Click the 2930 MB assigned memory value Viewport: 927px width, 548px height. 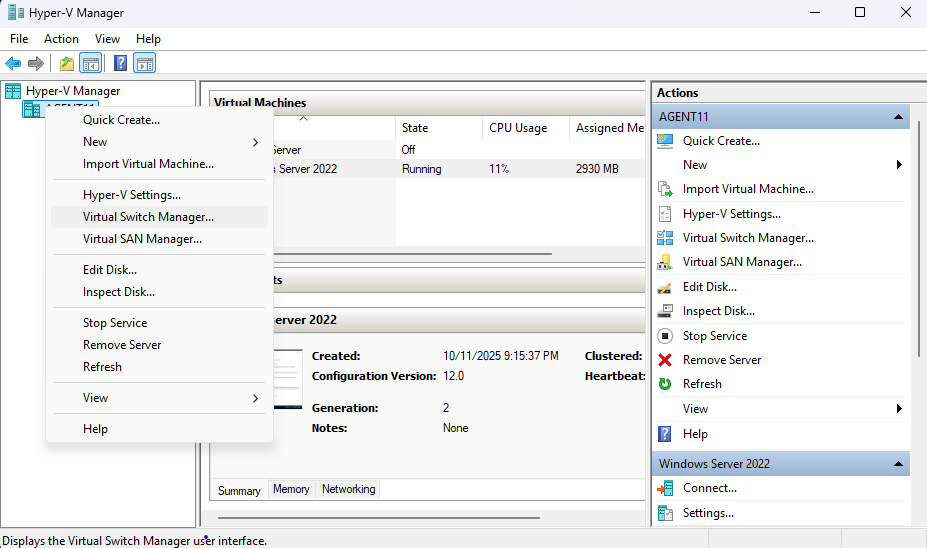tap(597, 169)
